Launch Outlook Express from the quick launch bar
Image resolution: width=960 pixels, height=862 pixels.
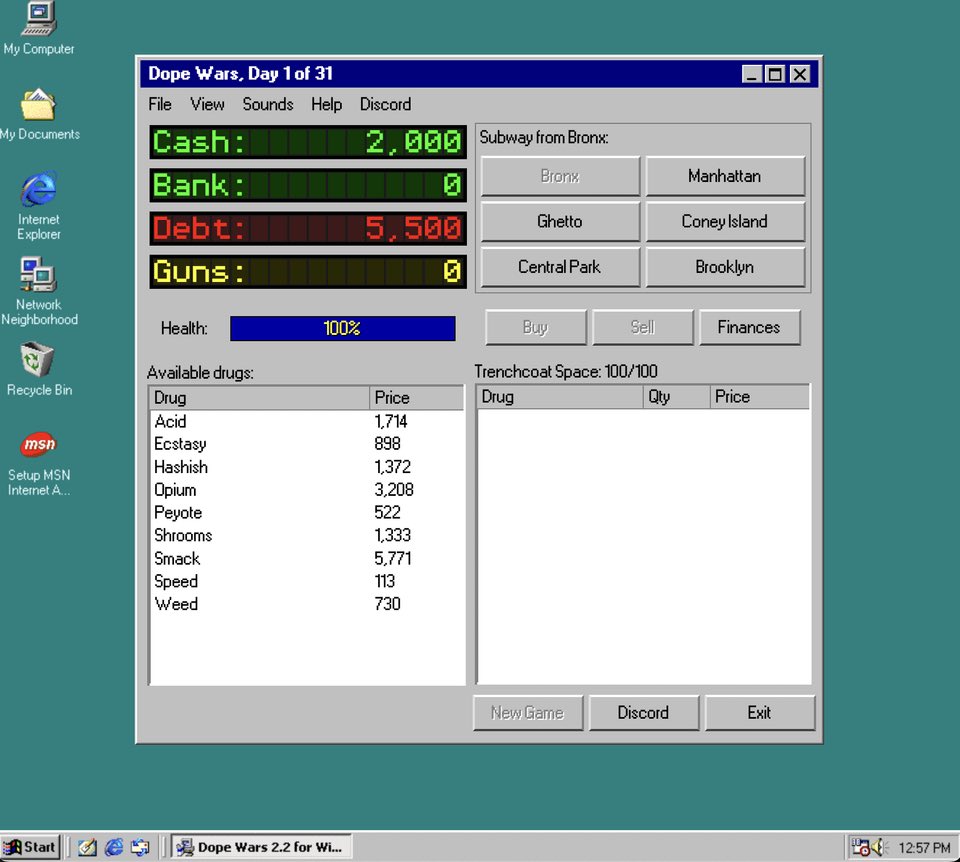(x=142, y=846)
